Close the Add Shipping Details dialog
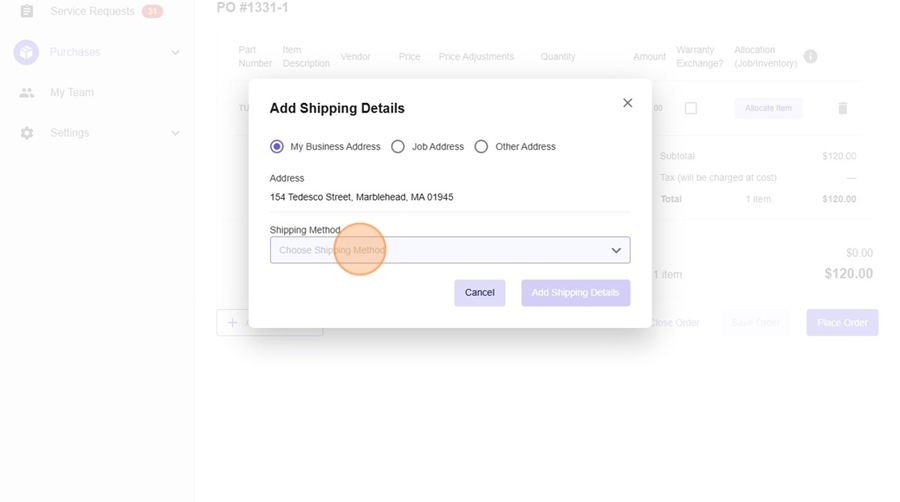Image resolution: width=900 pixels, height=502 pixels. (627, 103)
